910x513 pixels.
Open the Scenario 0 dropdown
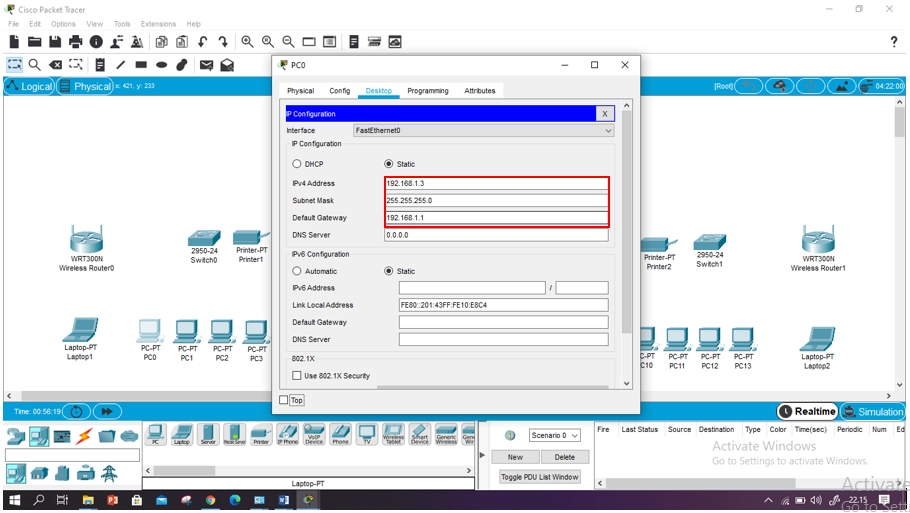coord(554,435)
